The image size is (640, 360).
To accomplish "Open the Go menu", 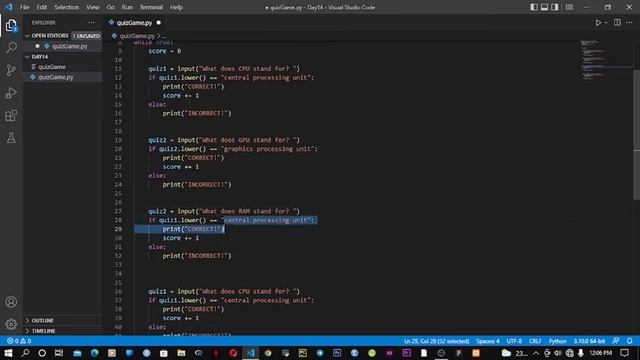I will click(110, 7).
